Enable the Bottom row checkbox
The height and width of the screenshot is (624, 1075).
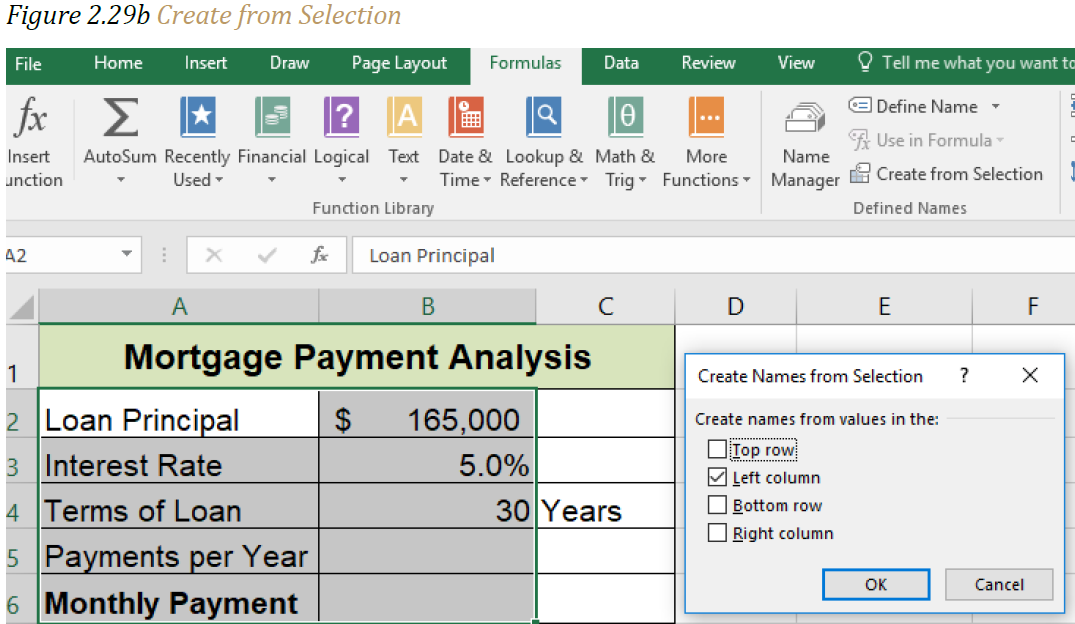tap(717, 505)
